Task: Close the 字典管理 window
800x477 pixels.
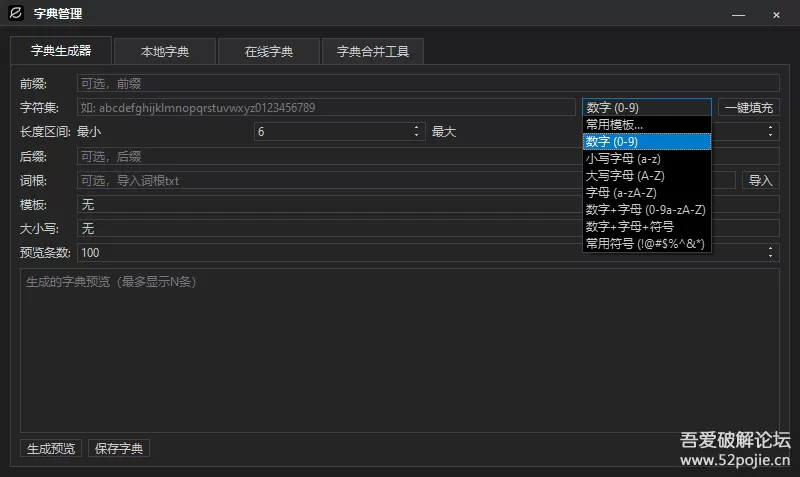Action: coord(776,15)
